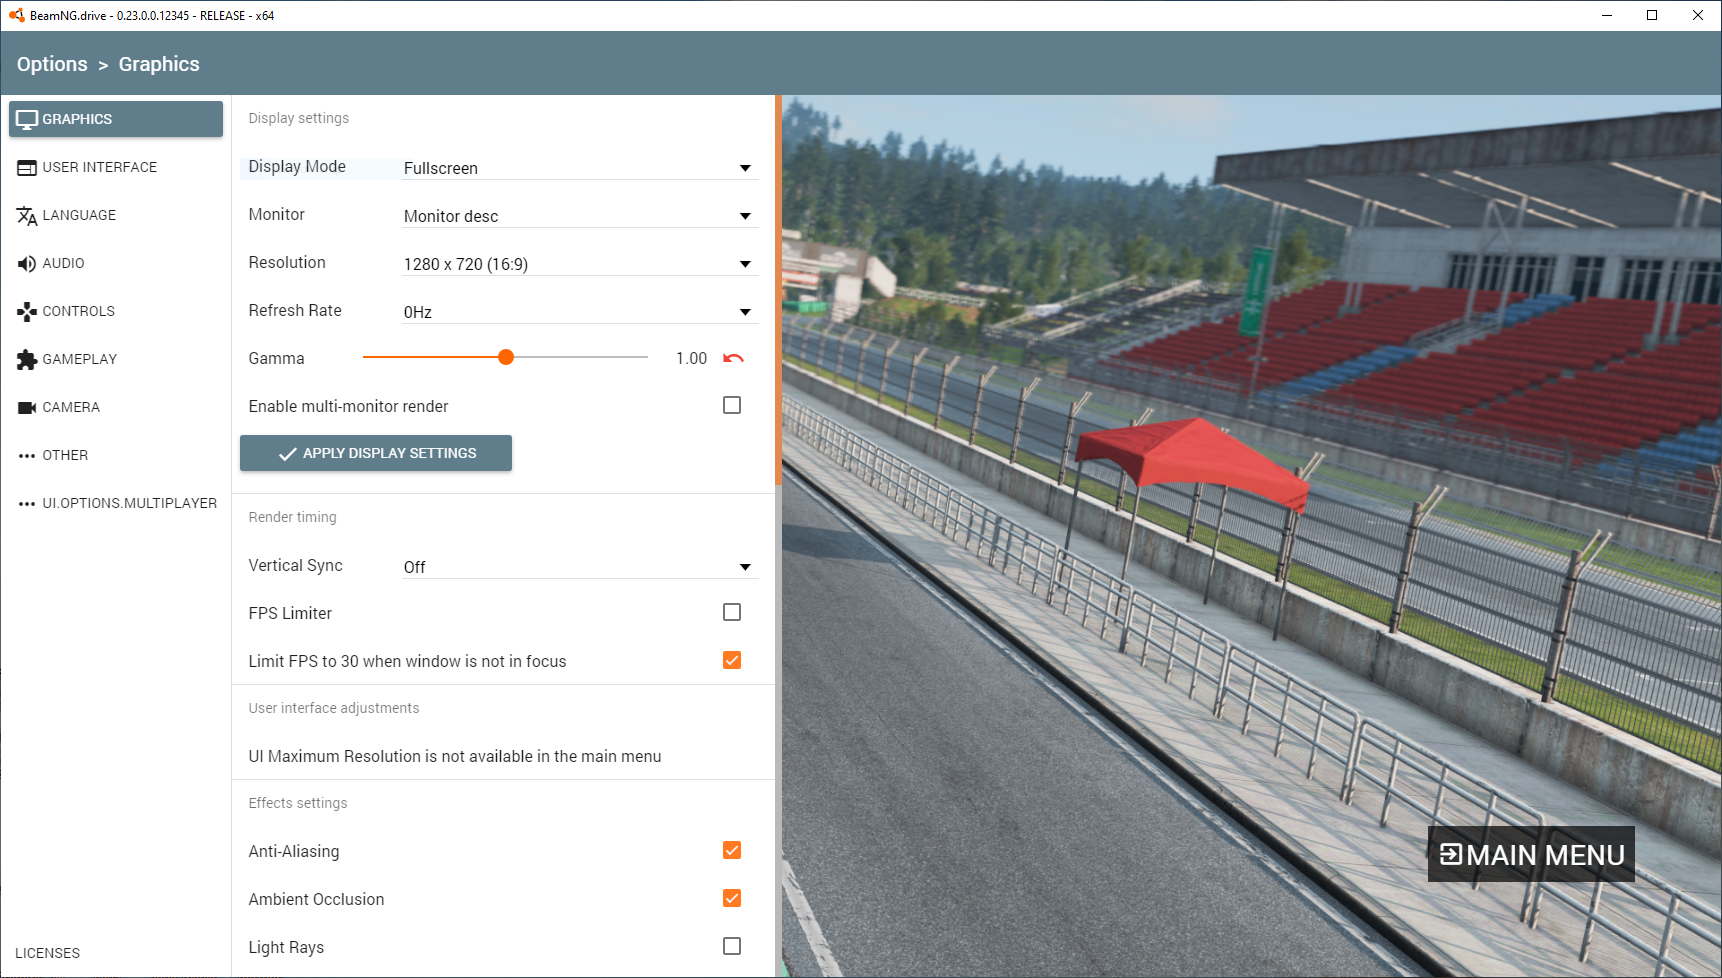This screenshot has height=978, width=1722.
Task: Click the Audio speaker icon
Action: pyautogui.click(x=27, y=264)
